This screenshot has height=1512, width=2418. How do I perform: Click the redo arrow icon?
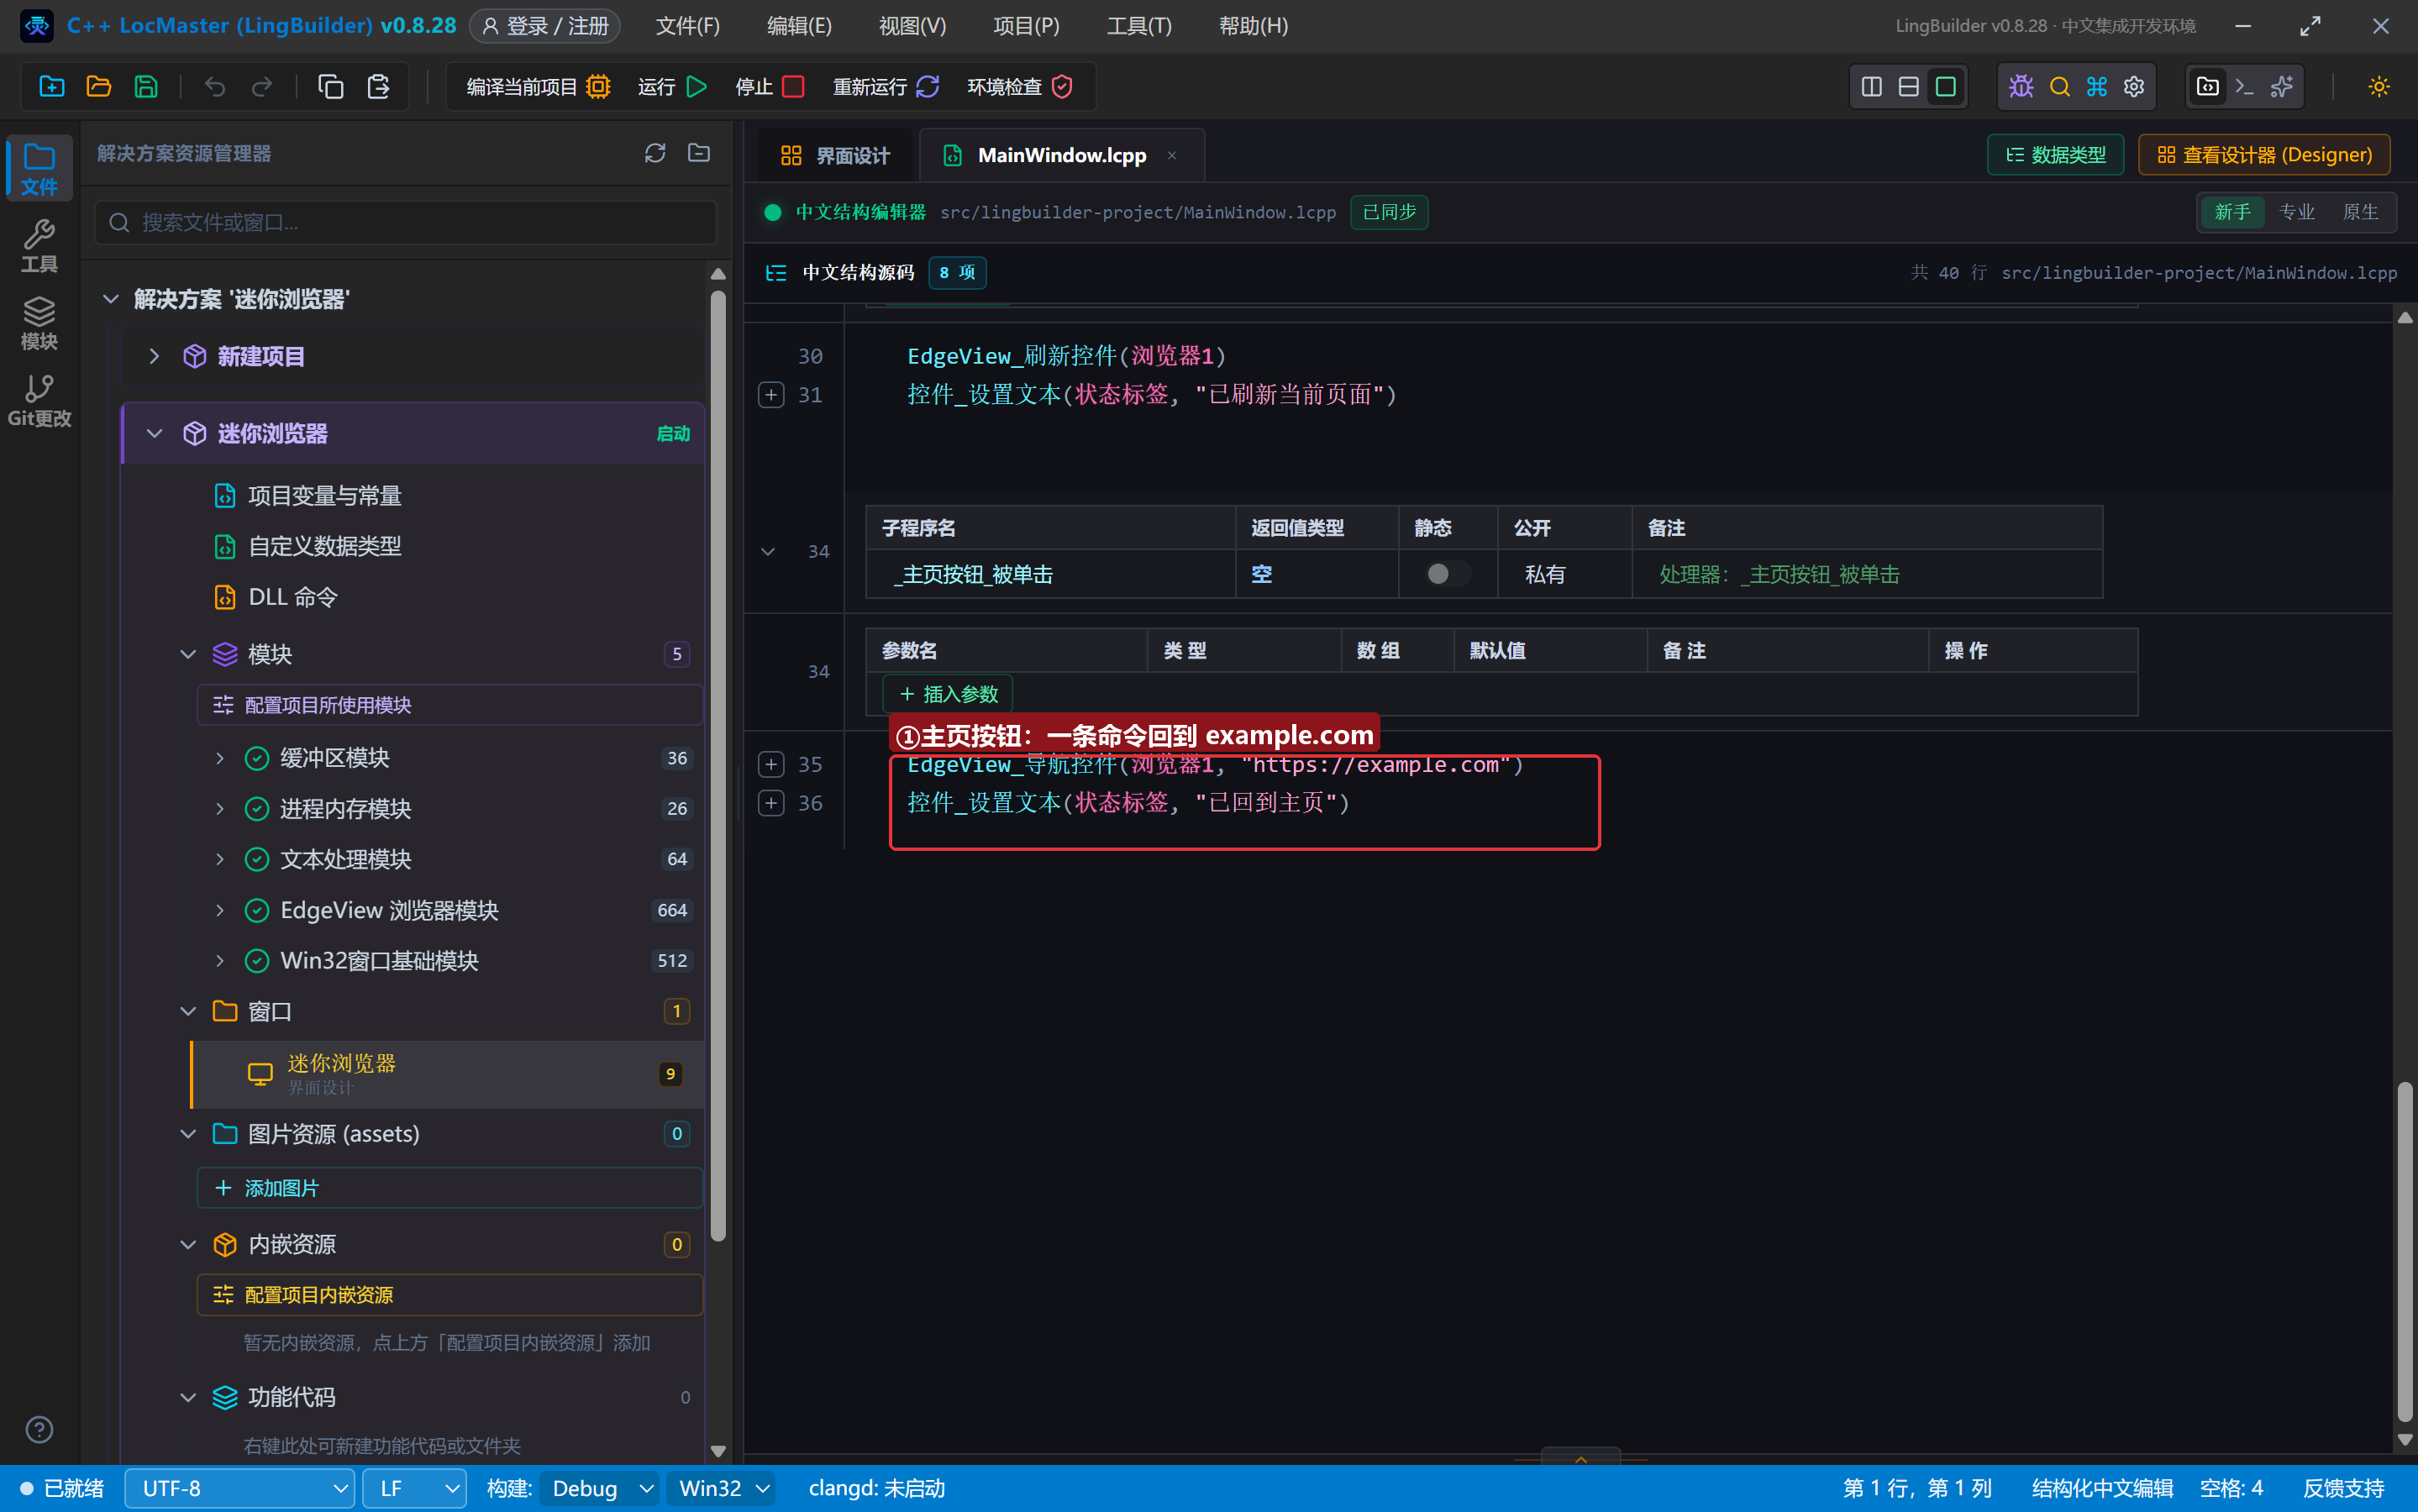(x=262, y=87)
